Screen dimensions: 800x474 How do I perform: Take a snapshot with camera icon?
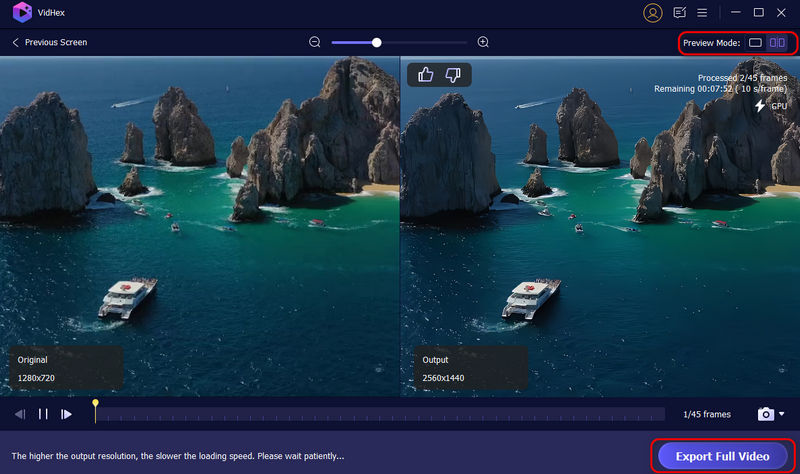point(765,414)
